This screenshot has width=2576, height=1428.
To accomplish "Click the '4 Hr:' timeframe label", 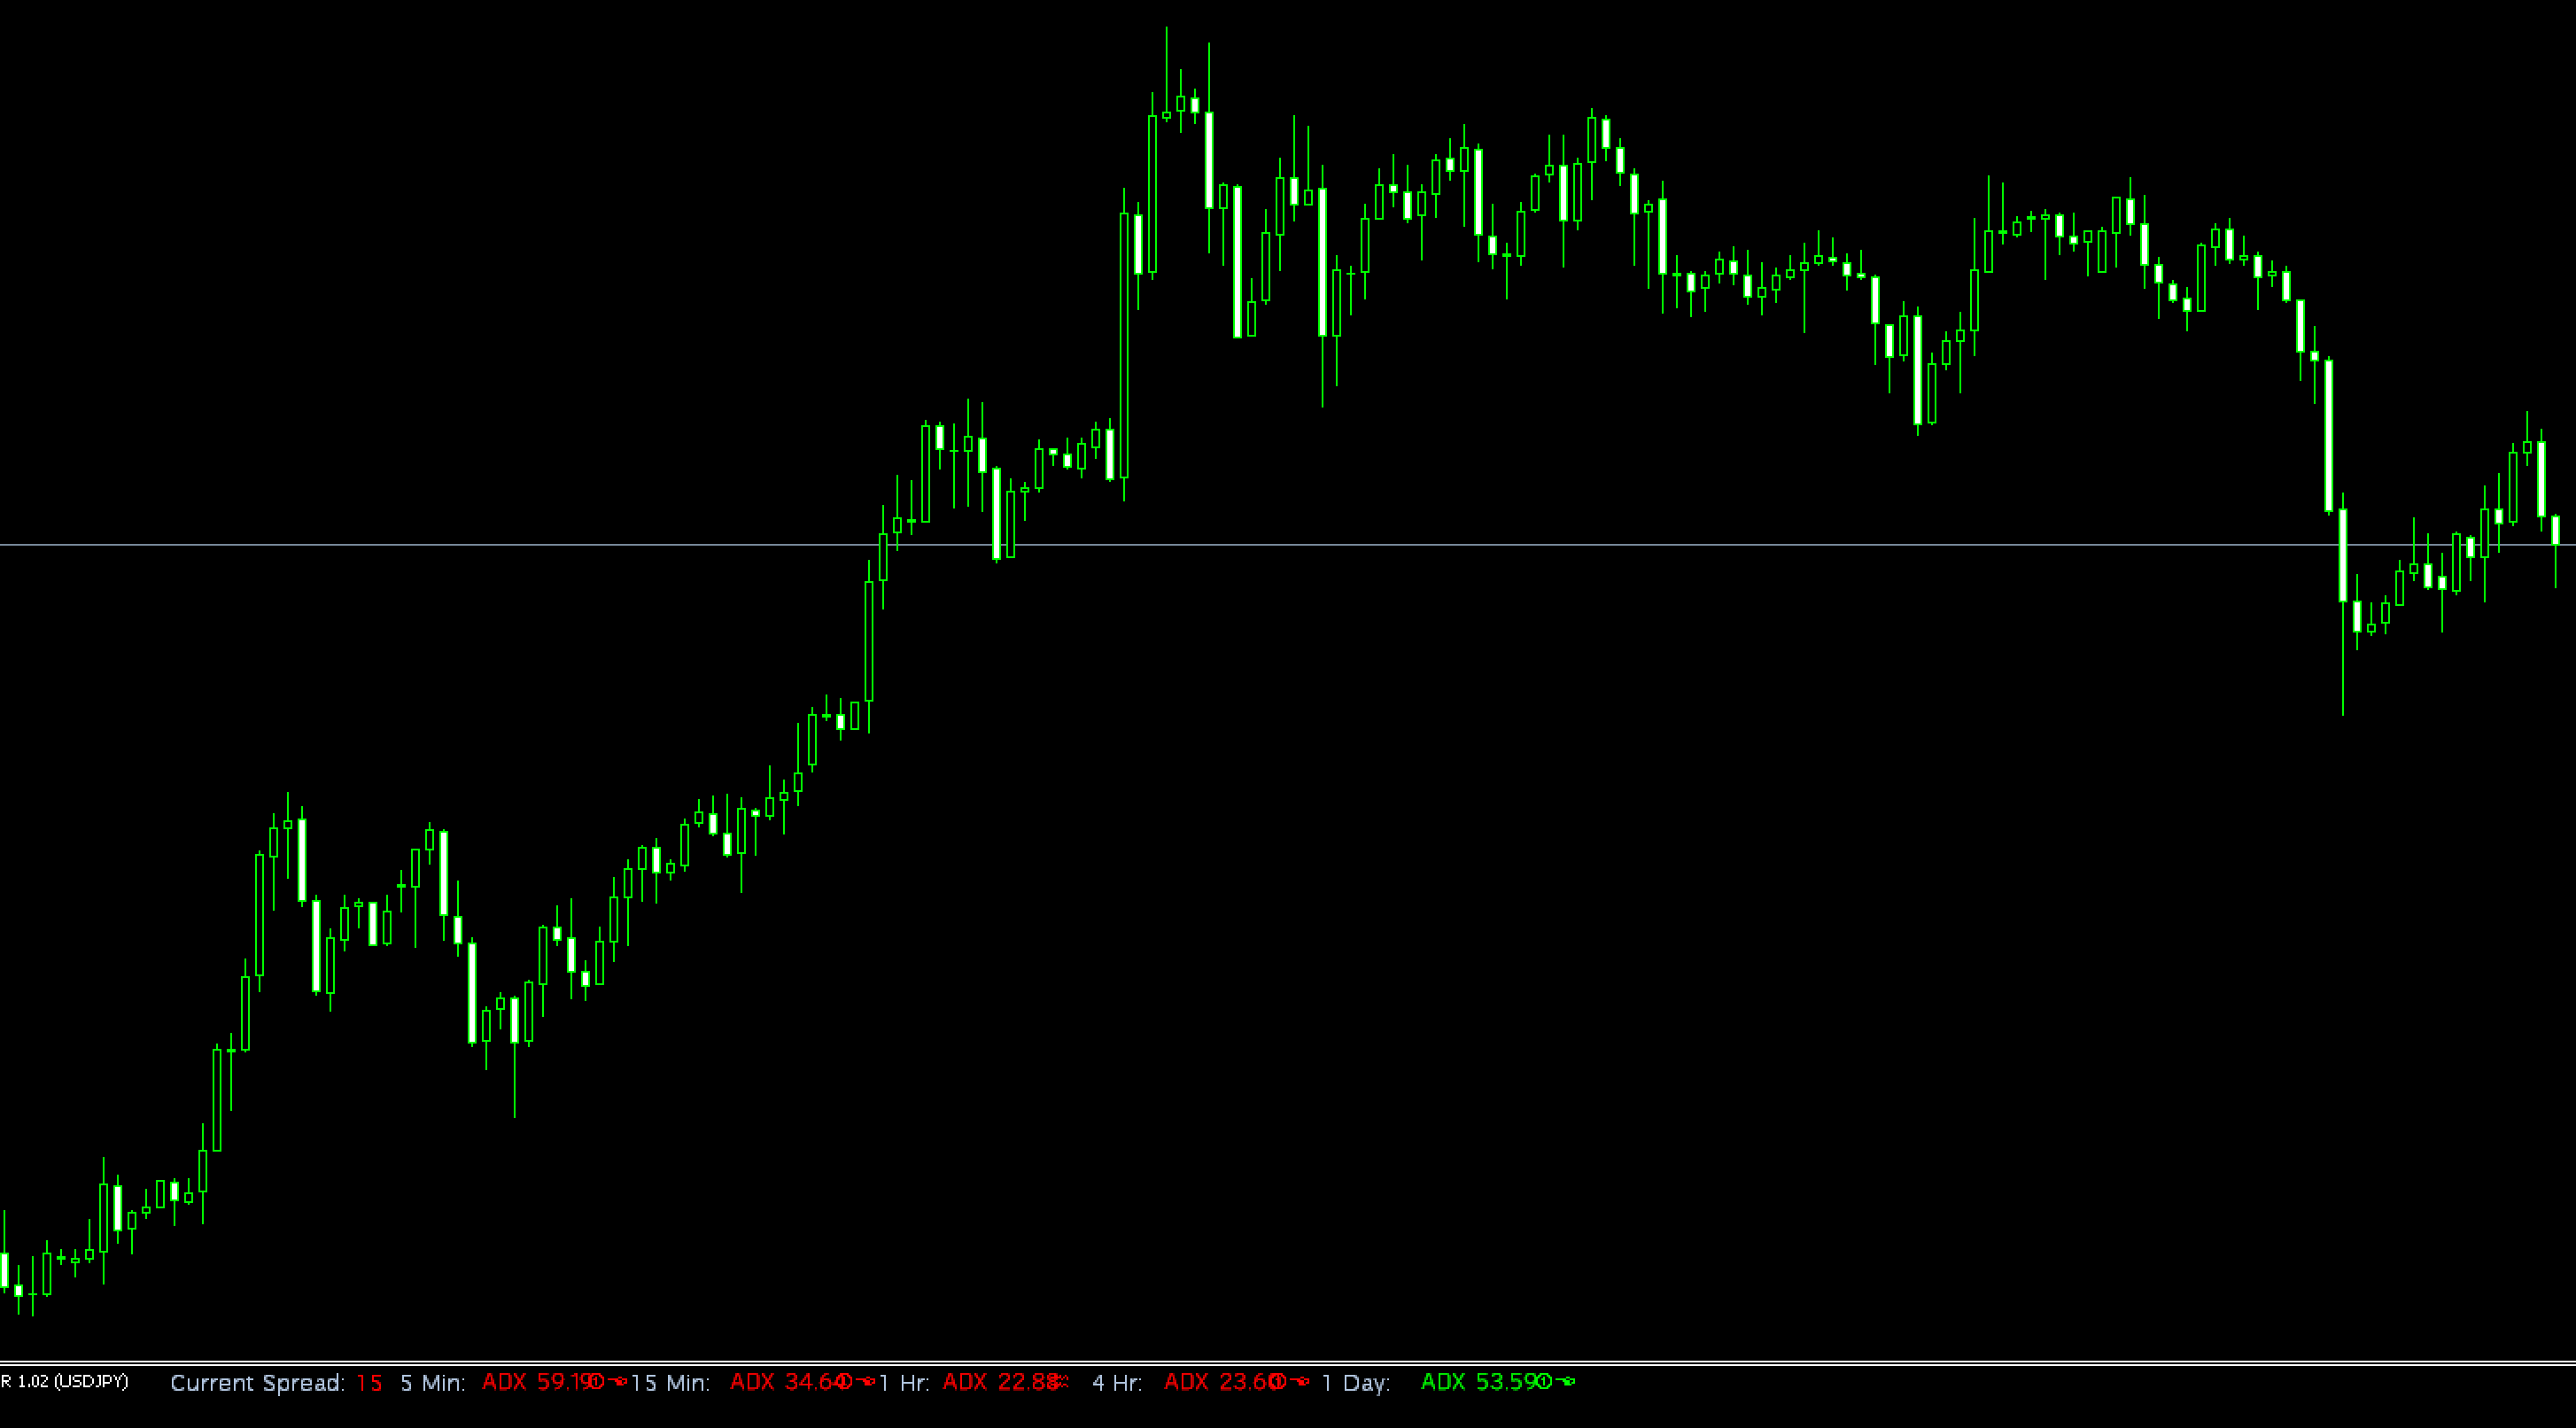I will [1117, 1383].
